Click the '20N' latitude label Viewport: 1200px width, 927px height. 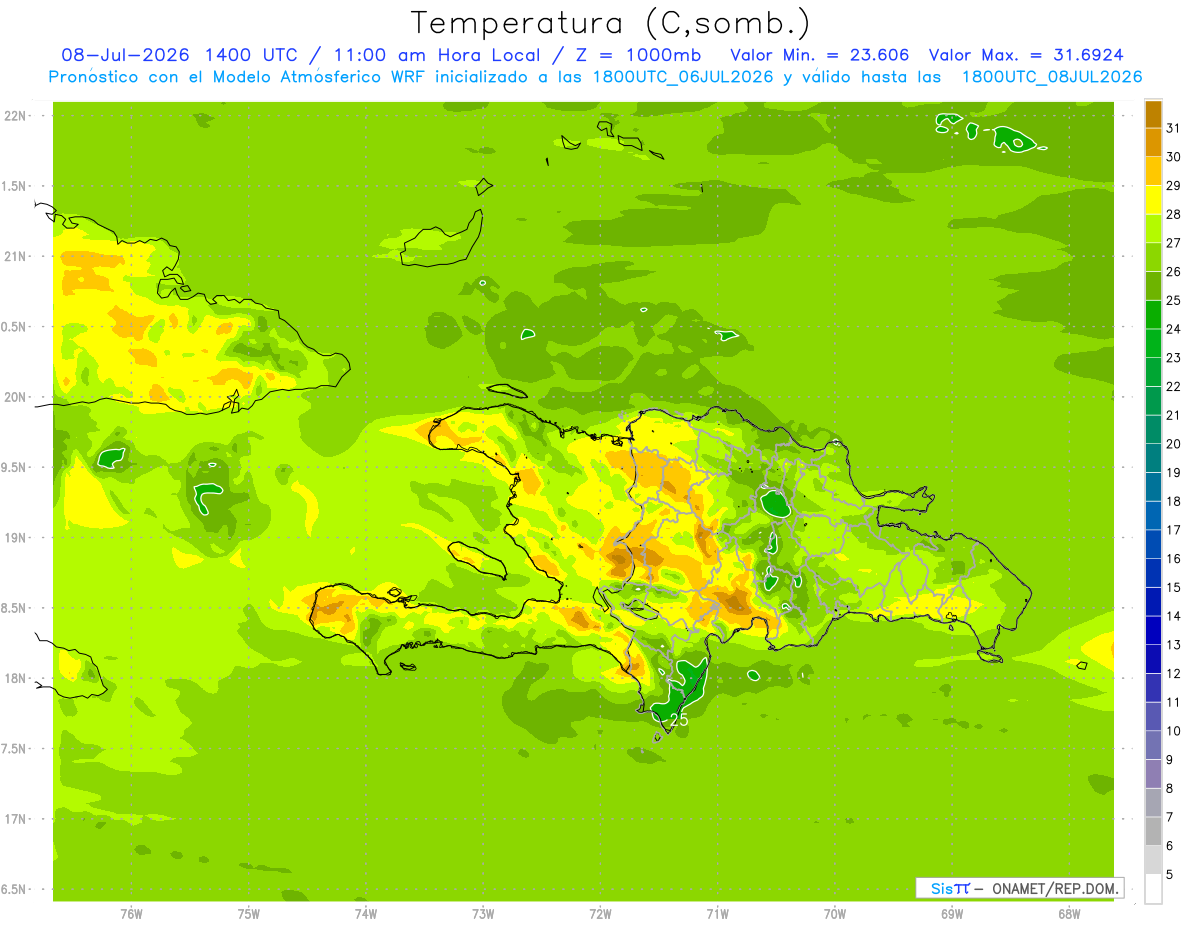tap(14, 397)
